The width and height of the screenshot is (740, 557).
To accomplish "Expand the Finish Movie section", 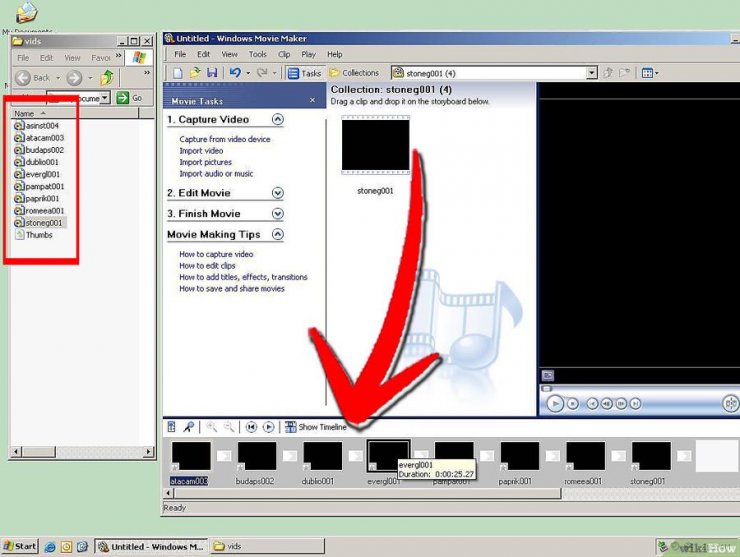I will pyautogui.click(x=278, y=214).
